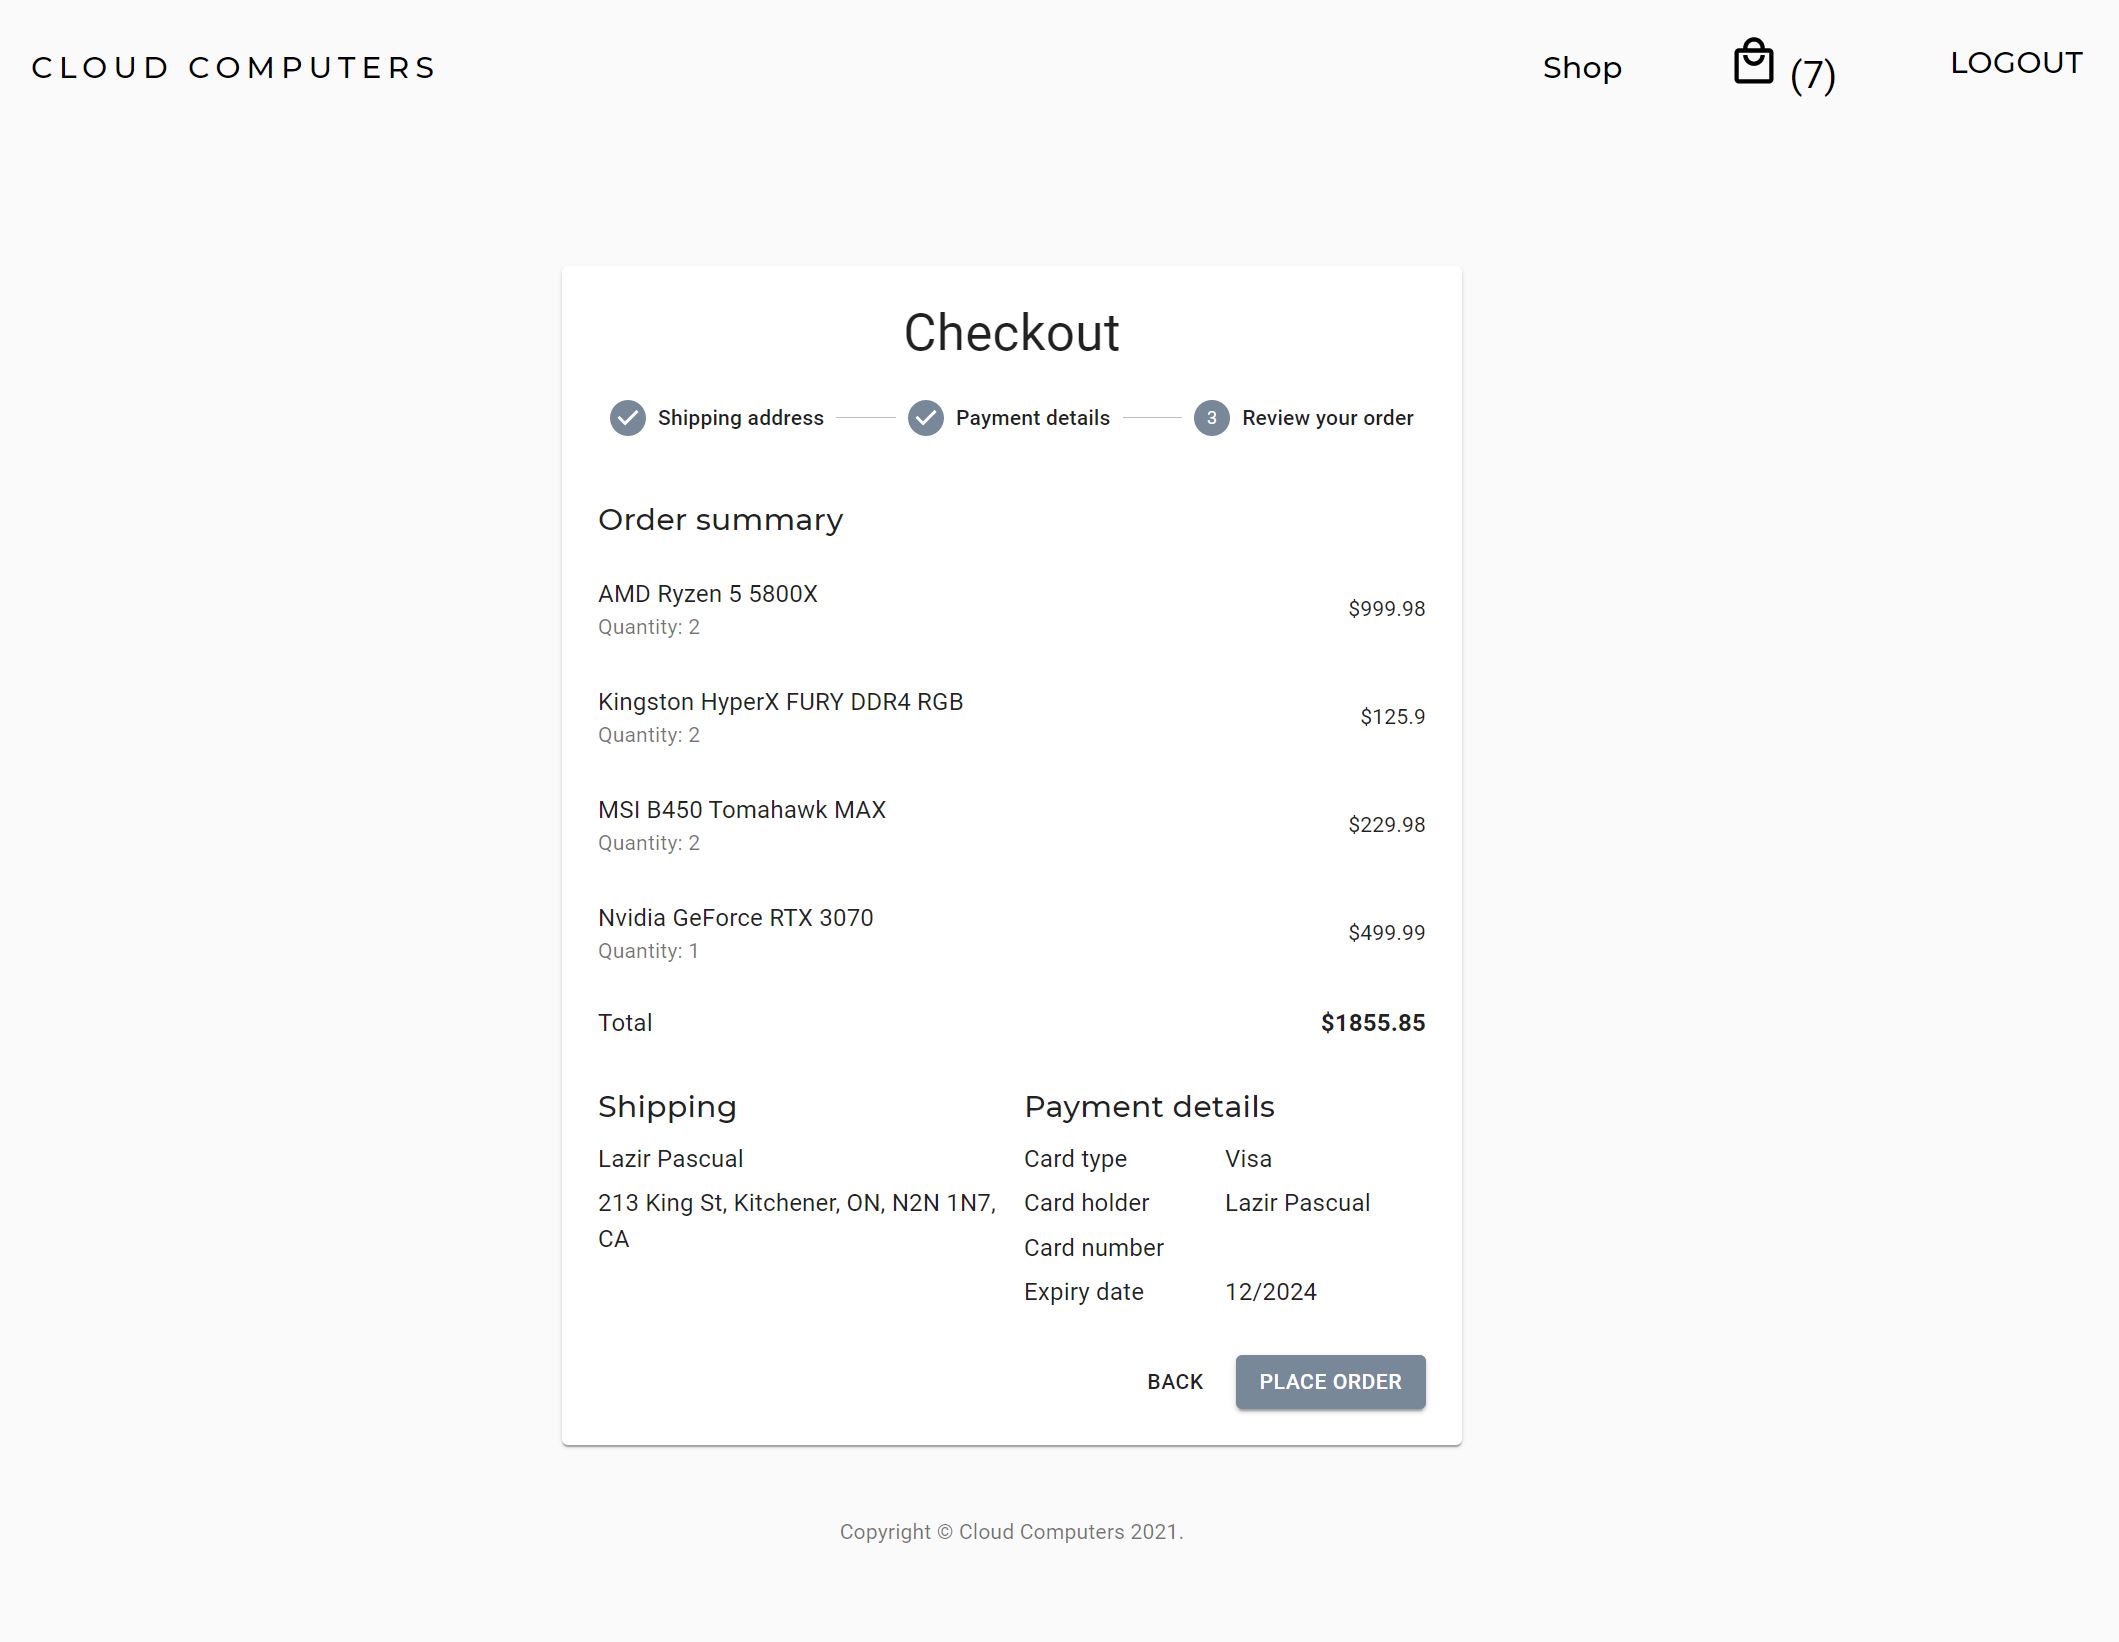Click the step 3 circle icon
This screenshot has width=2119, height=1642.
click(1211, 418)
